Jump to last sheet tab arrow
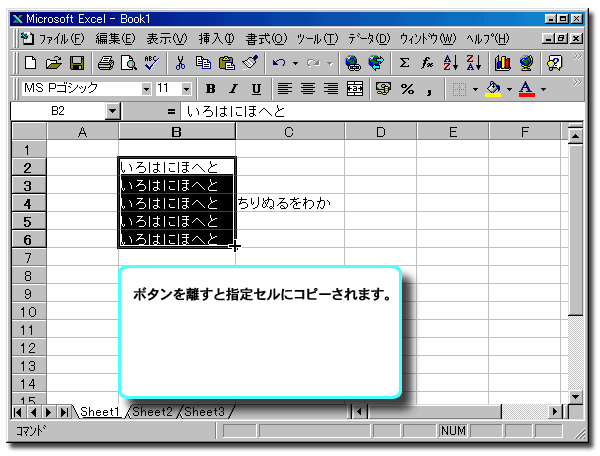Viewport: 600px width, 456px height. pos(64,412)
